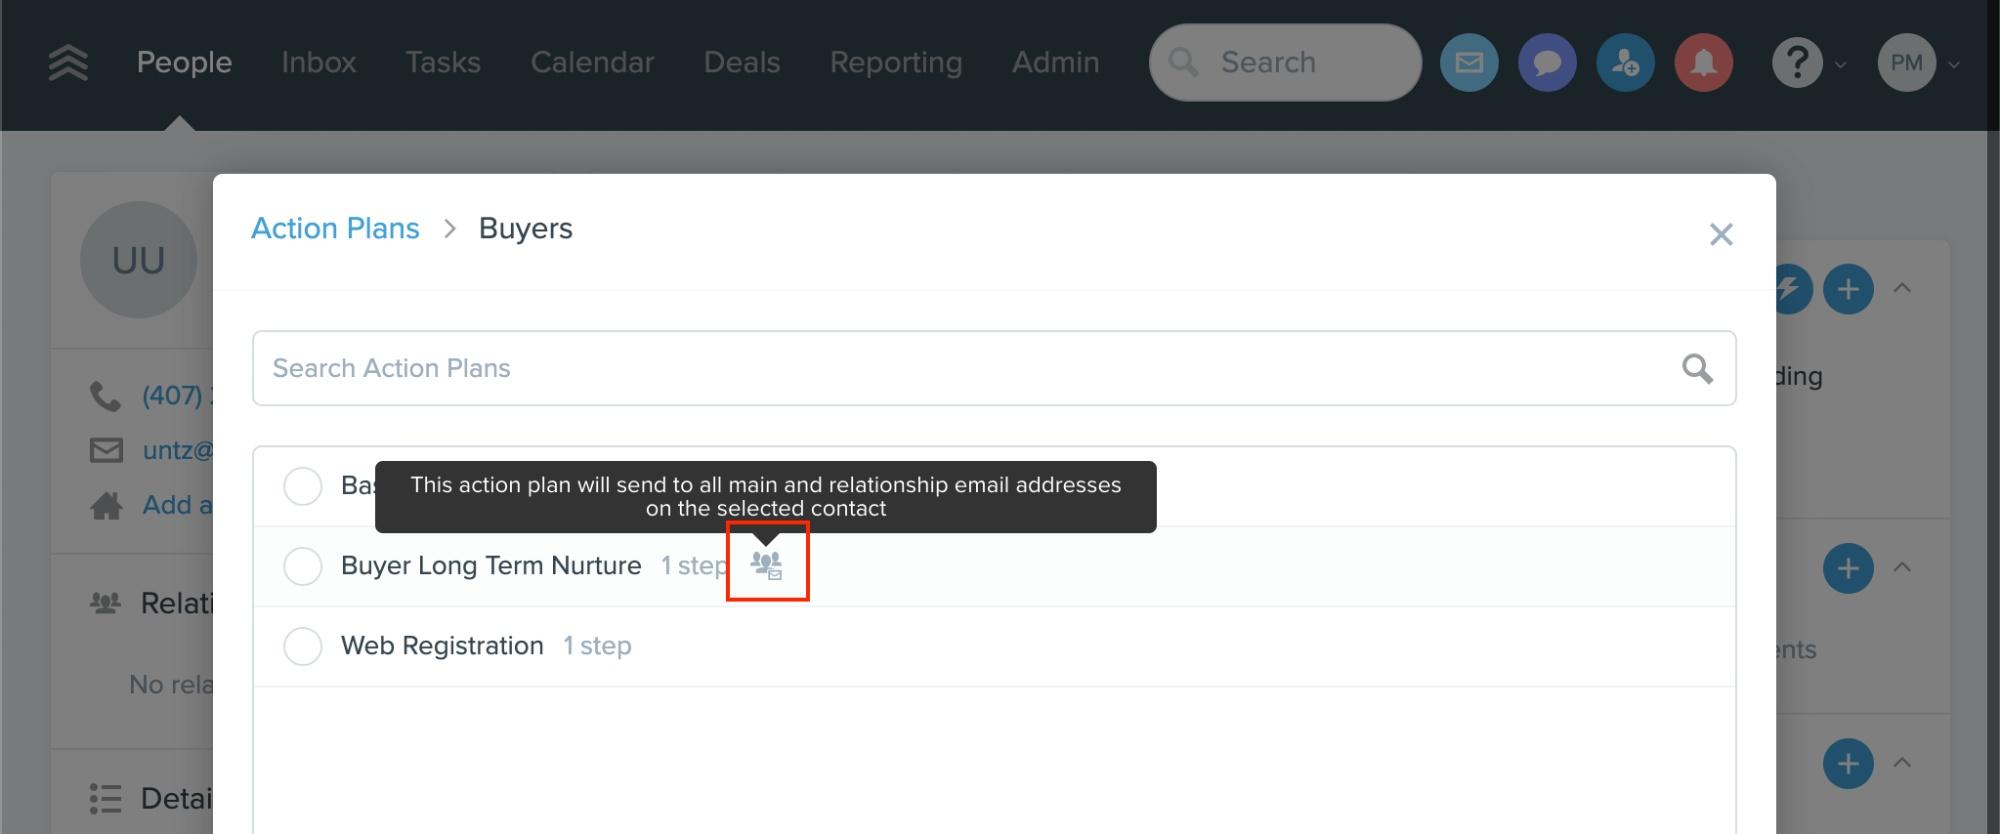Click the PM user avatar
Image resolution: width=2000 pixels, height=834 pixels.
pos(1906,62)
